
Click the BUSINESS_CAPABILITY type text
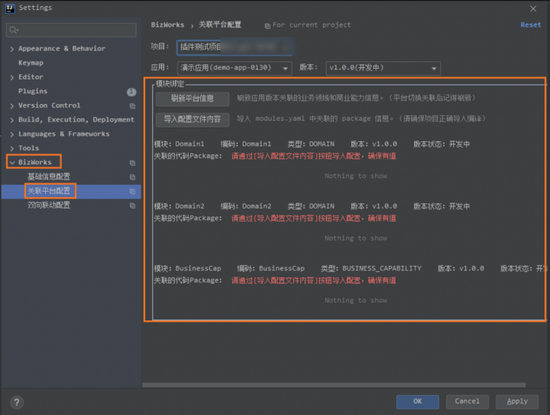382,269
